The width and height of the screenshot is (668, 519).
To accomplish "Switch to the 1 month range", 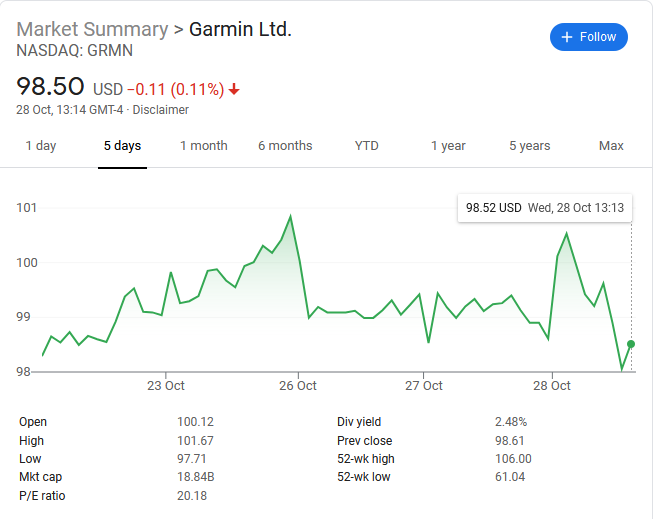I will click(204, 146).
